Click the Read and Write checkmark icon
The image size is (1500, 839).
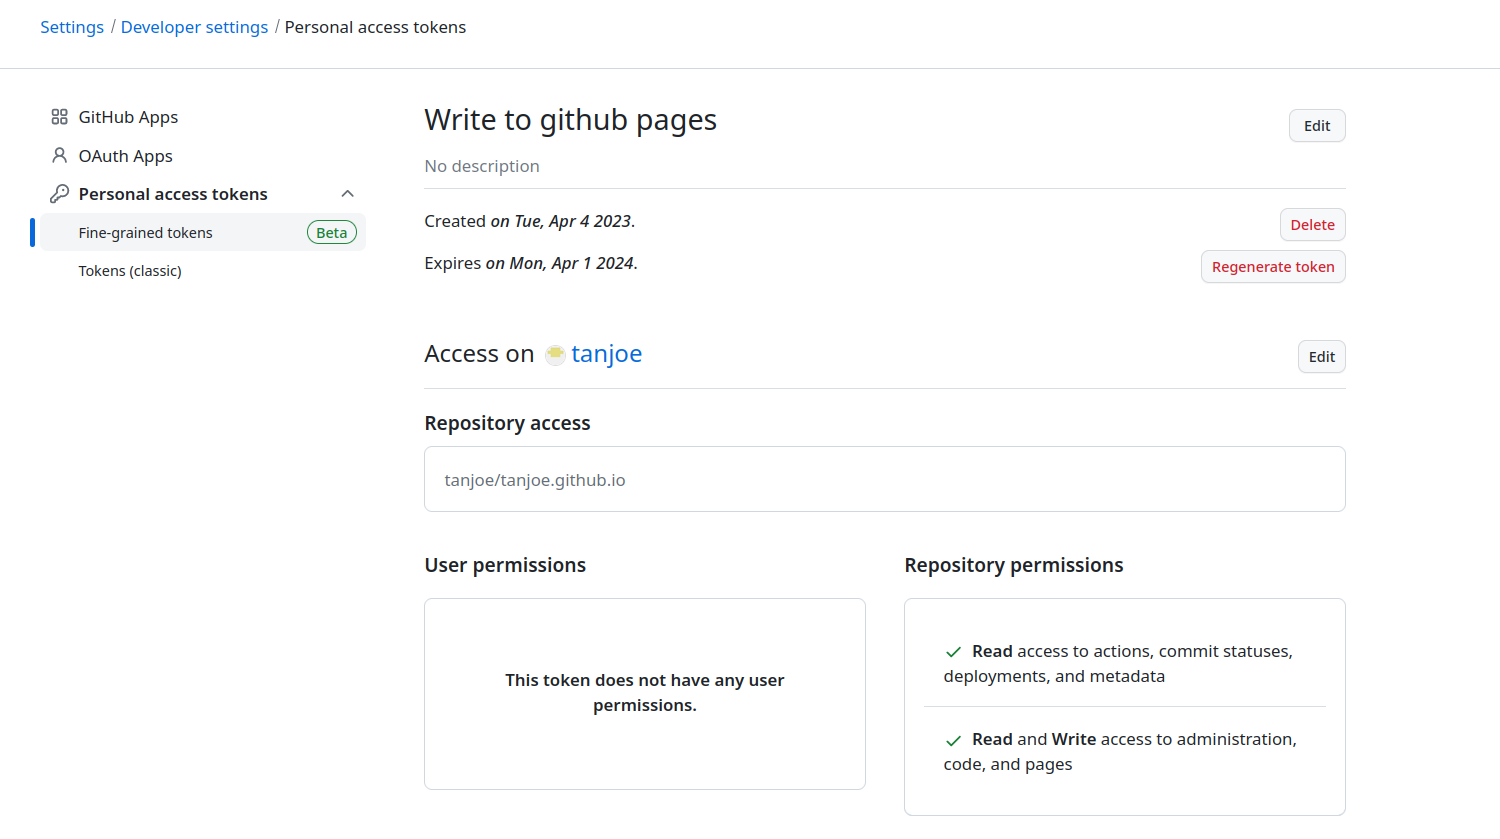point(954,740)
